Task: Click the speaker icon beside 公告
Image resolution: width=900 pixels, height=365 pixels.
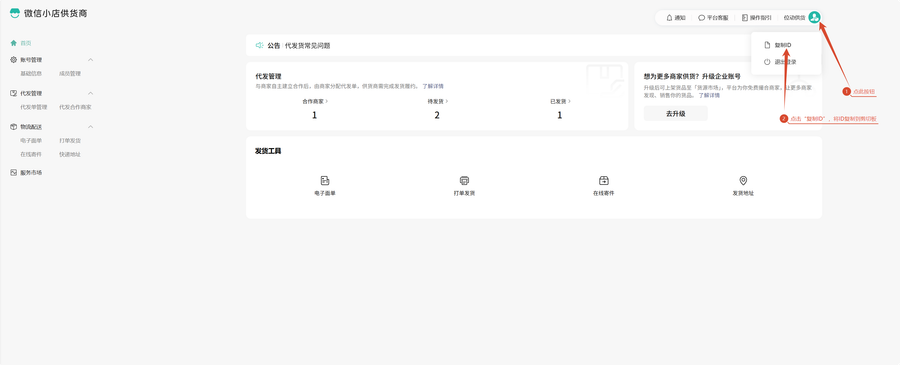Action: 259,45
